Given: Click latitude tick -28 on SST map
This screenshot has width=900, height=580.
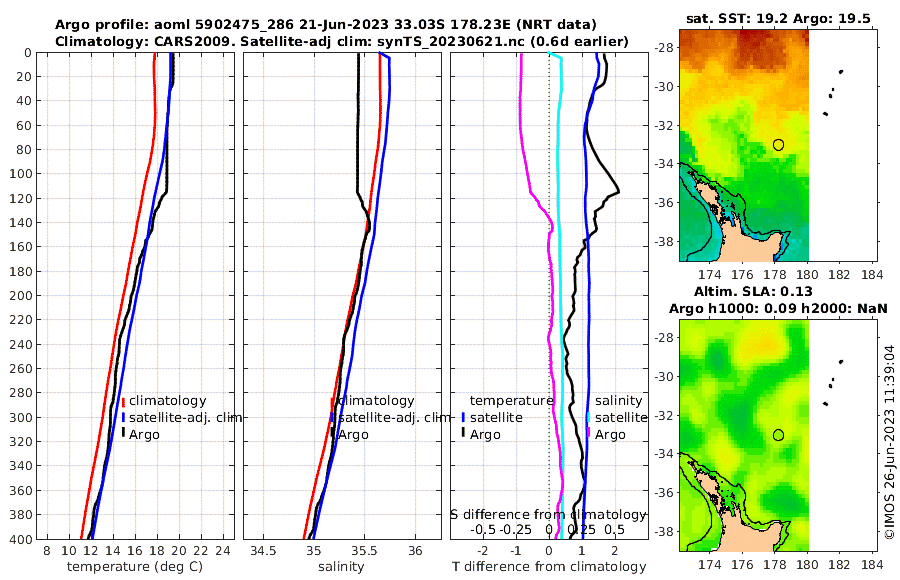Looking at the screenshot, I should click(x=664, y=48).
